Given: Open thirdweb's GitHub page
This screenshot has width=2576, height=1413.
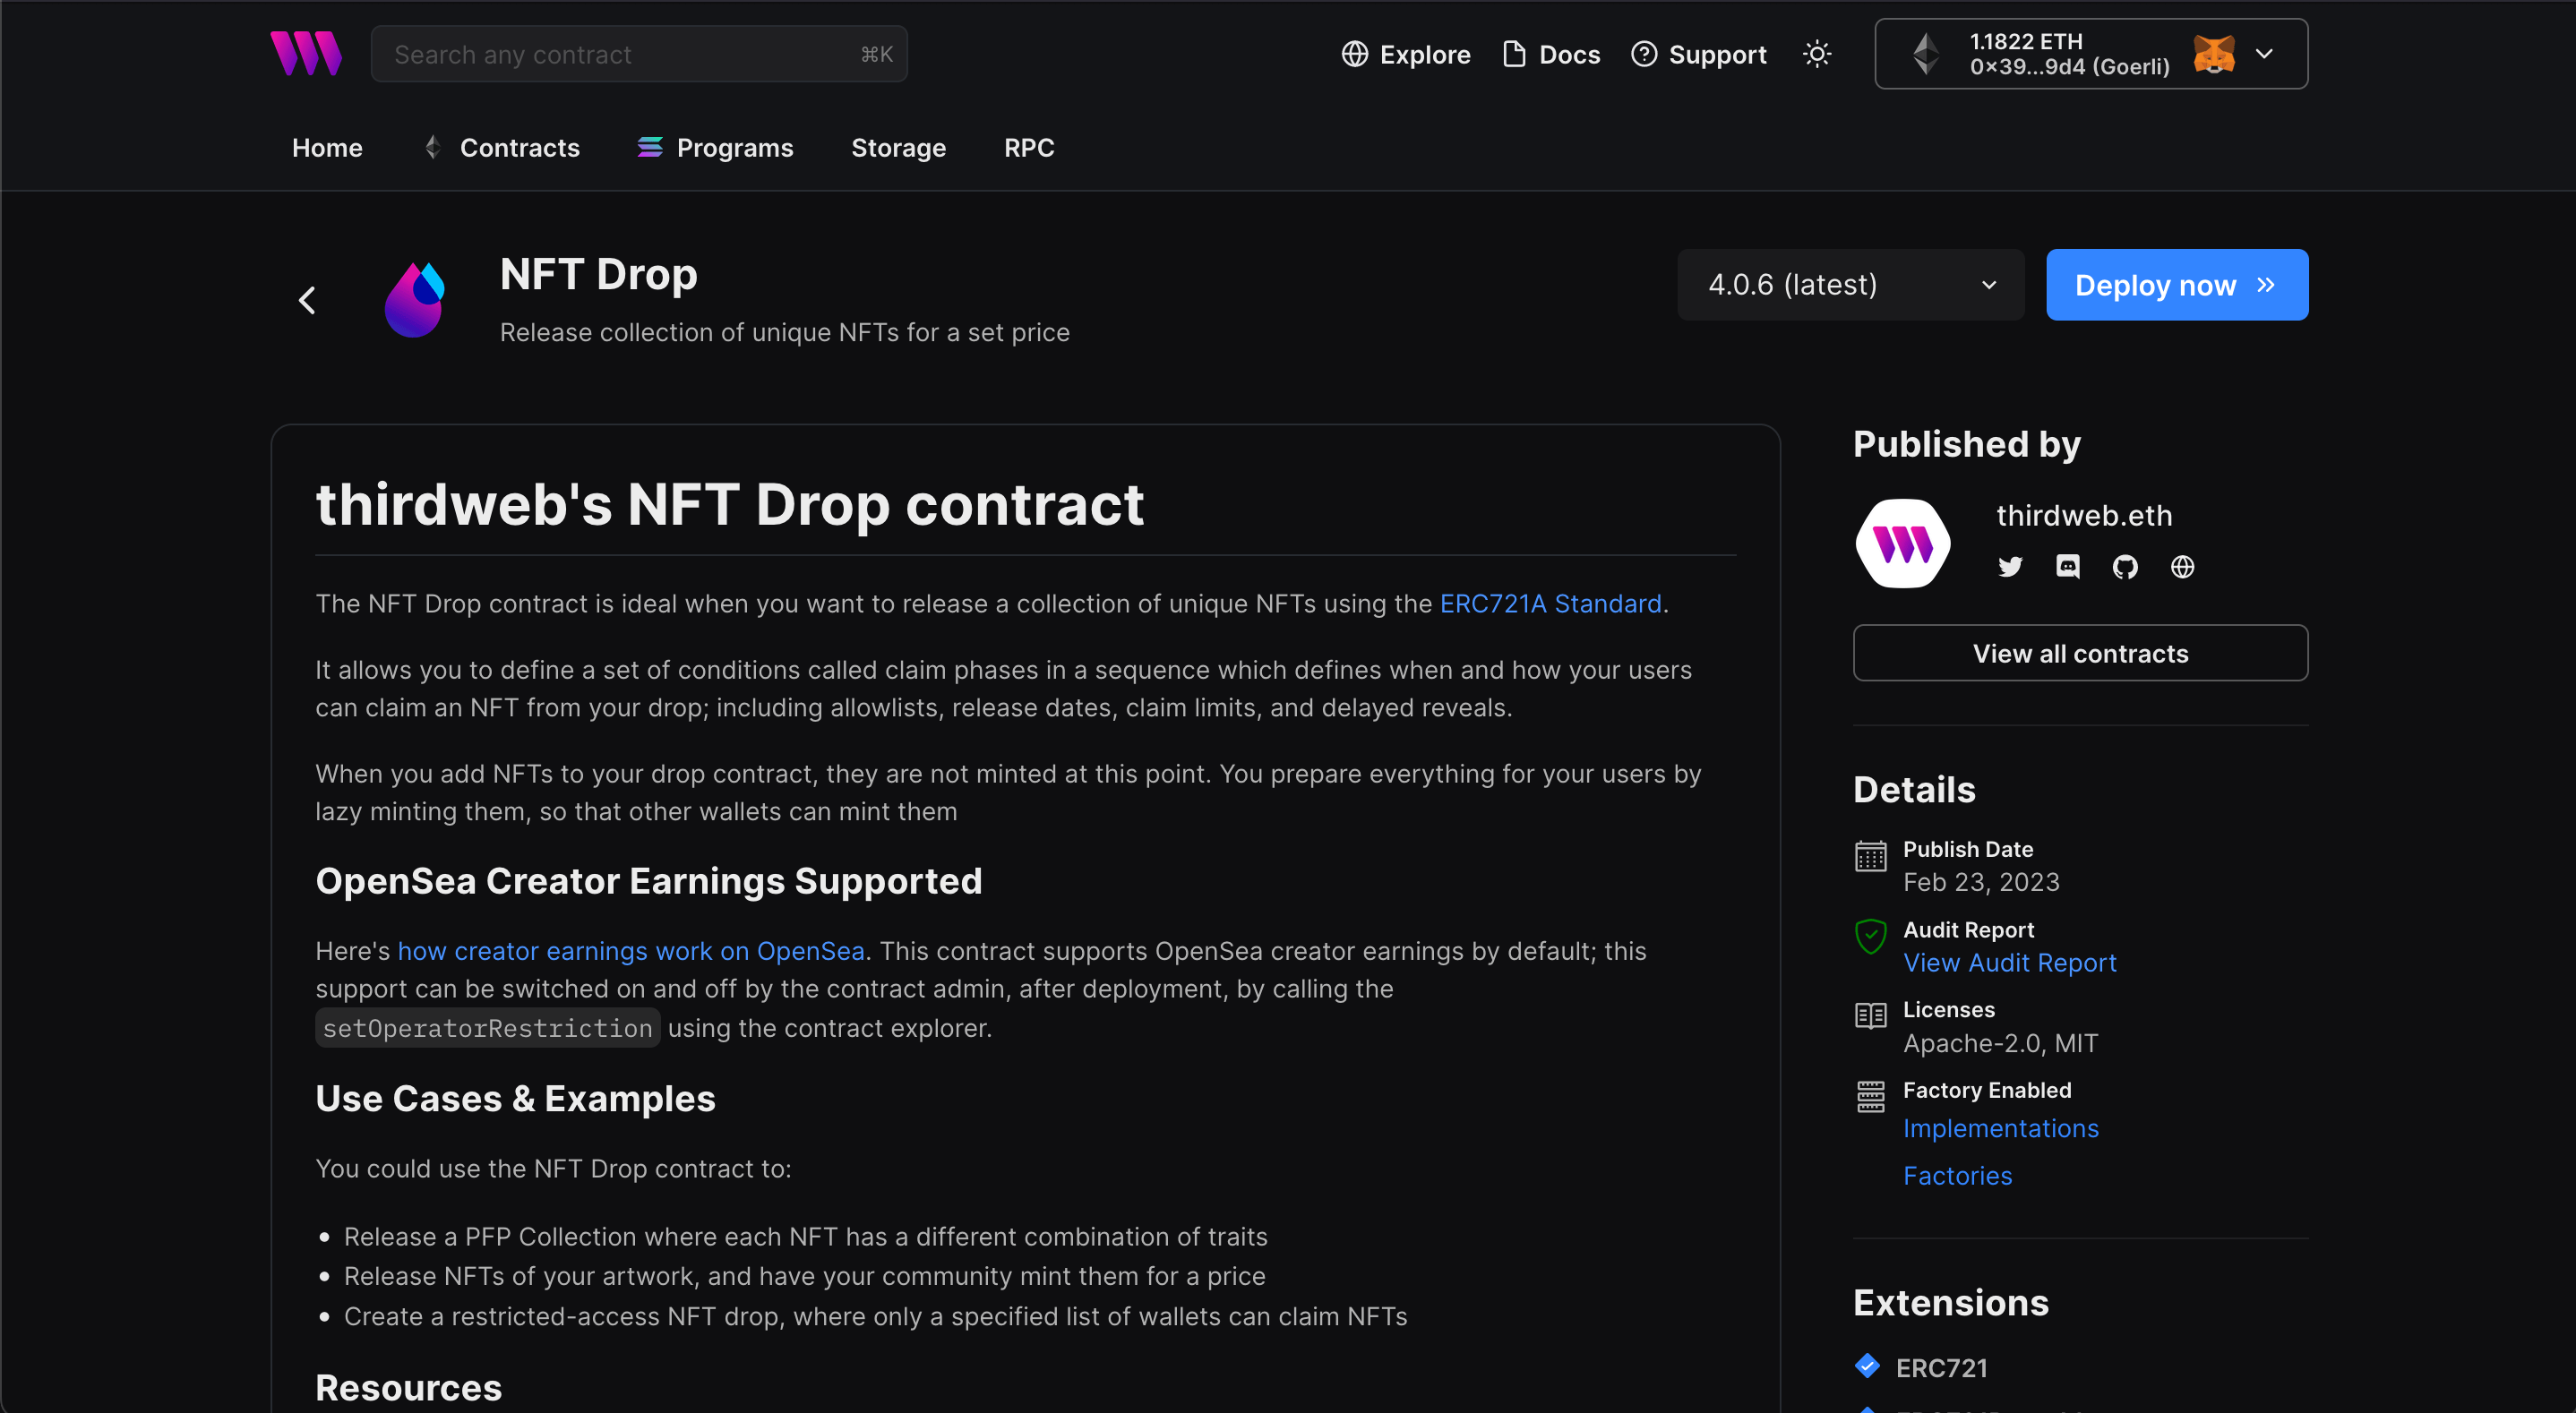Looking at the screenshot, I should point(2125,567).
